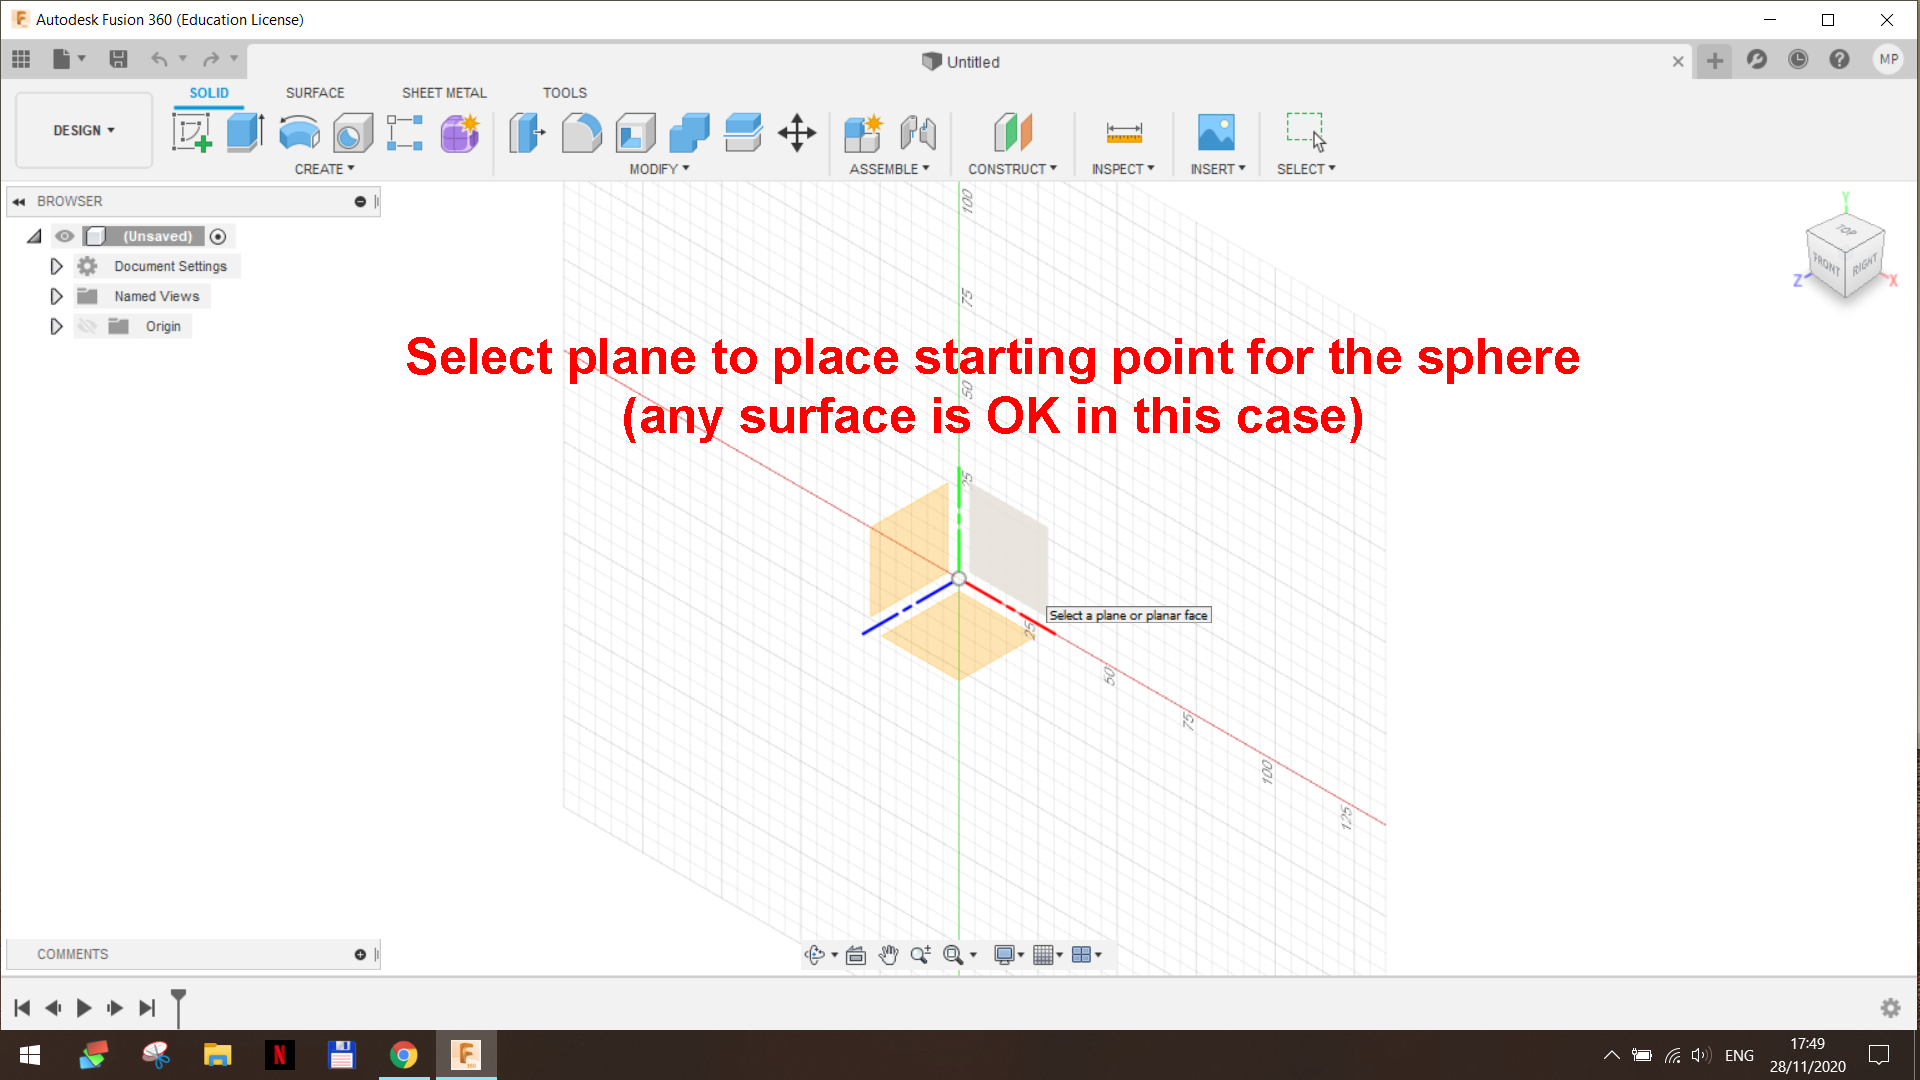Image resolution: width=1920 pixels, height=1080 pixels.
Task: Click the Measure ruler icon
Action: (x=1124, y=132)
